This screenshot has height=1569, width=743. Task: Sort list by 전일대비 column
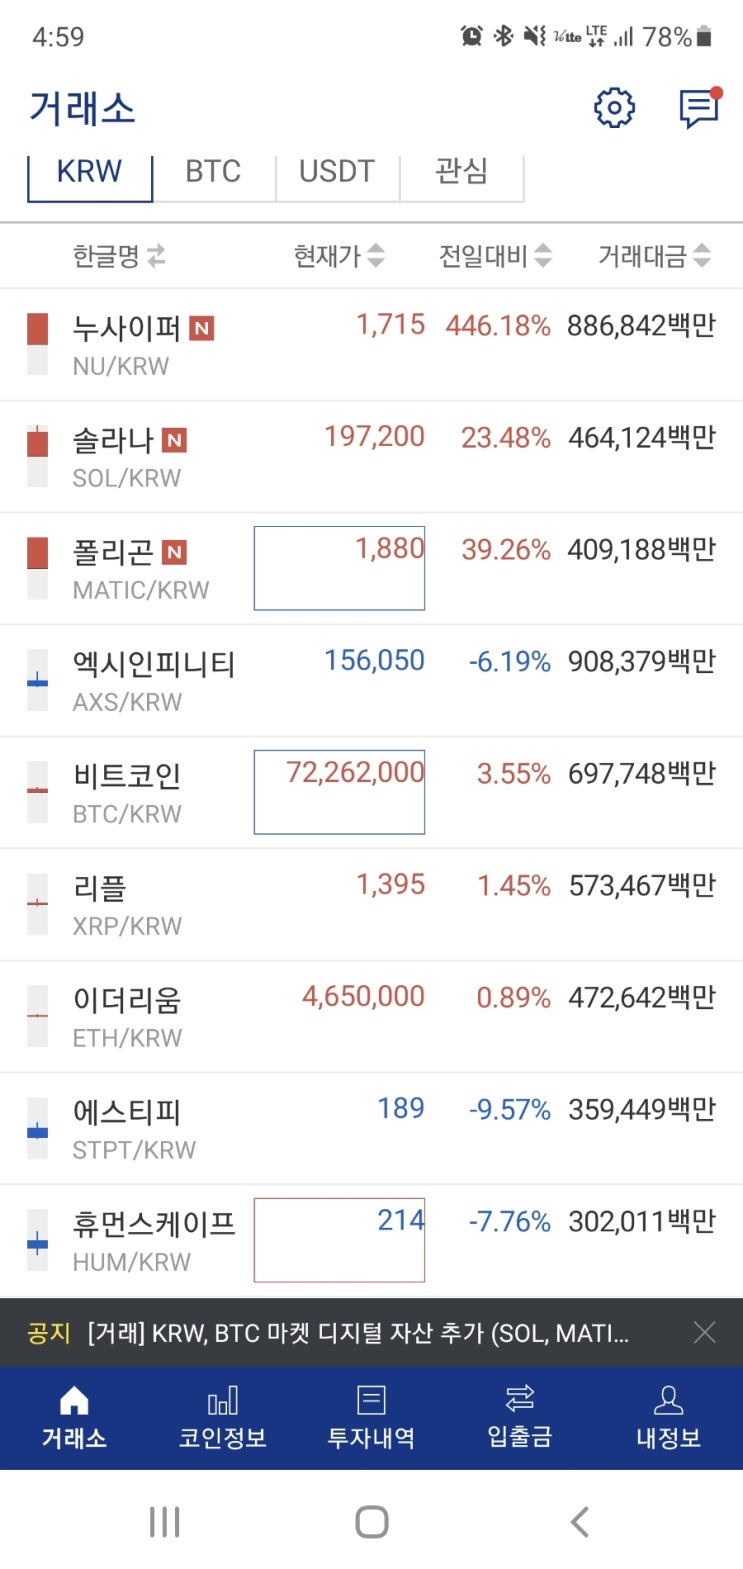tap(495, 256)
